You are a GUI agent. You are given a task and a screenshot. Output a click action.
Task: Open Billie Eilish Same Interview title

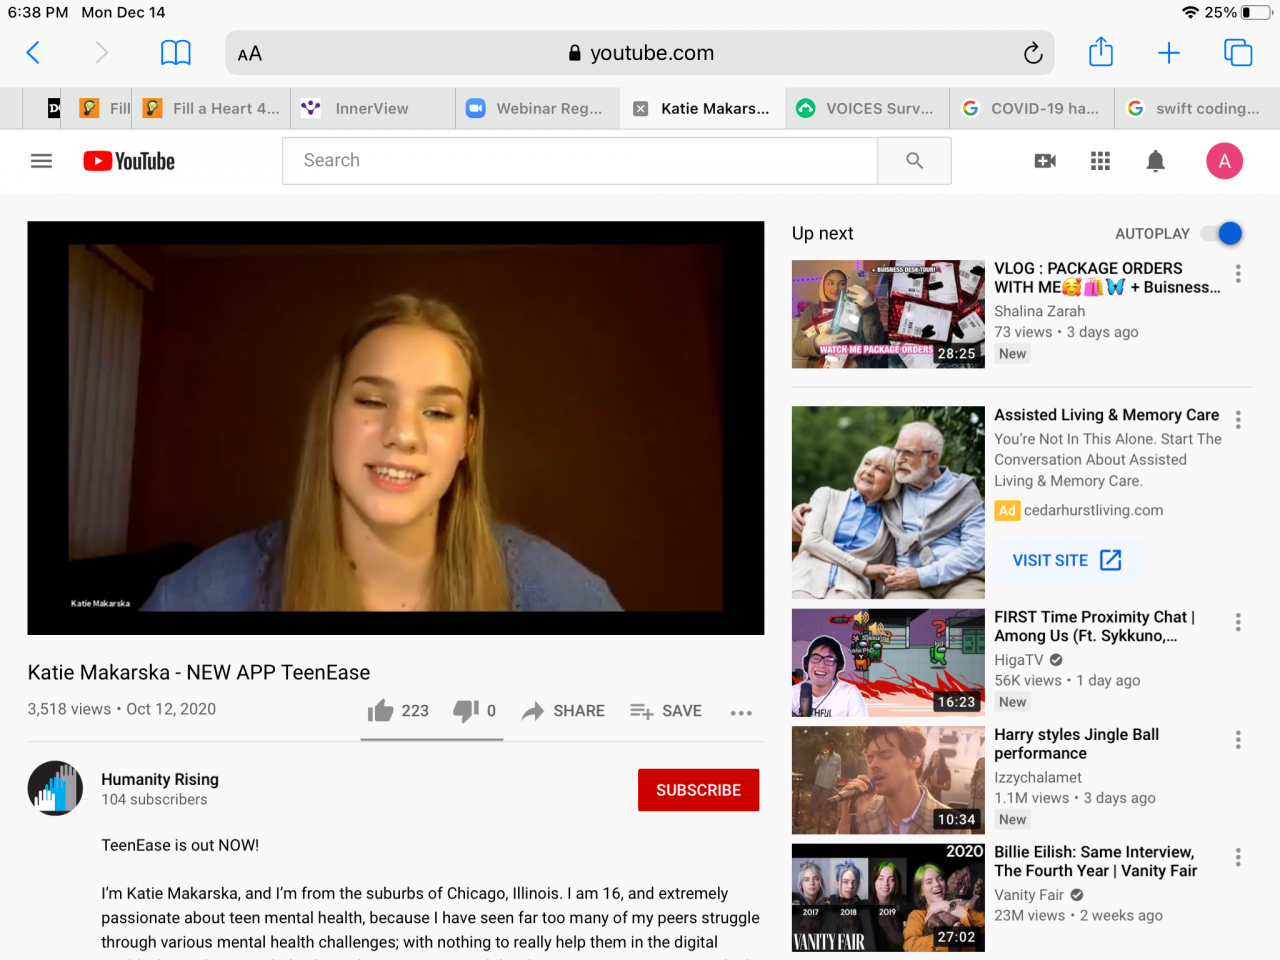click(1096, 861)
